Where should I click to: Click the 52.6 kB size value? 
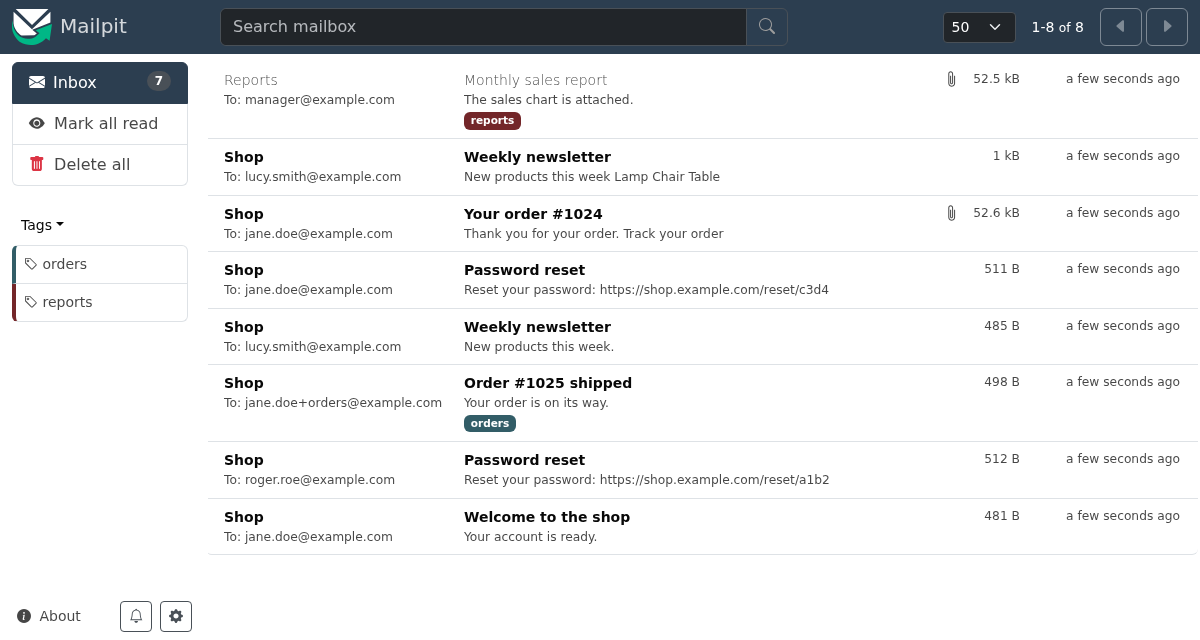click(996, 213)
